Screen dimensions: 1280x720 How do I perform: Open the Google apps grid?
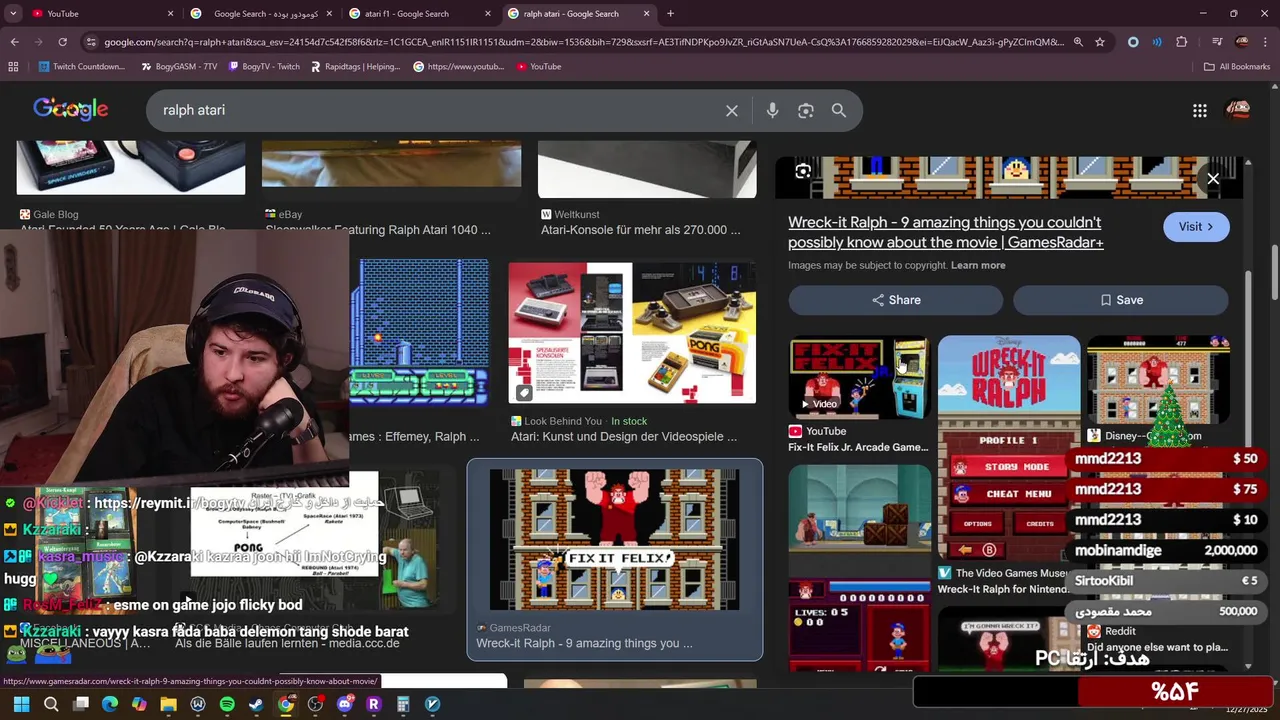click(1200, 111)
